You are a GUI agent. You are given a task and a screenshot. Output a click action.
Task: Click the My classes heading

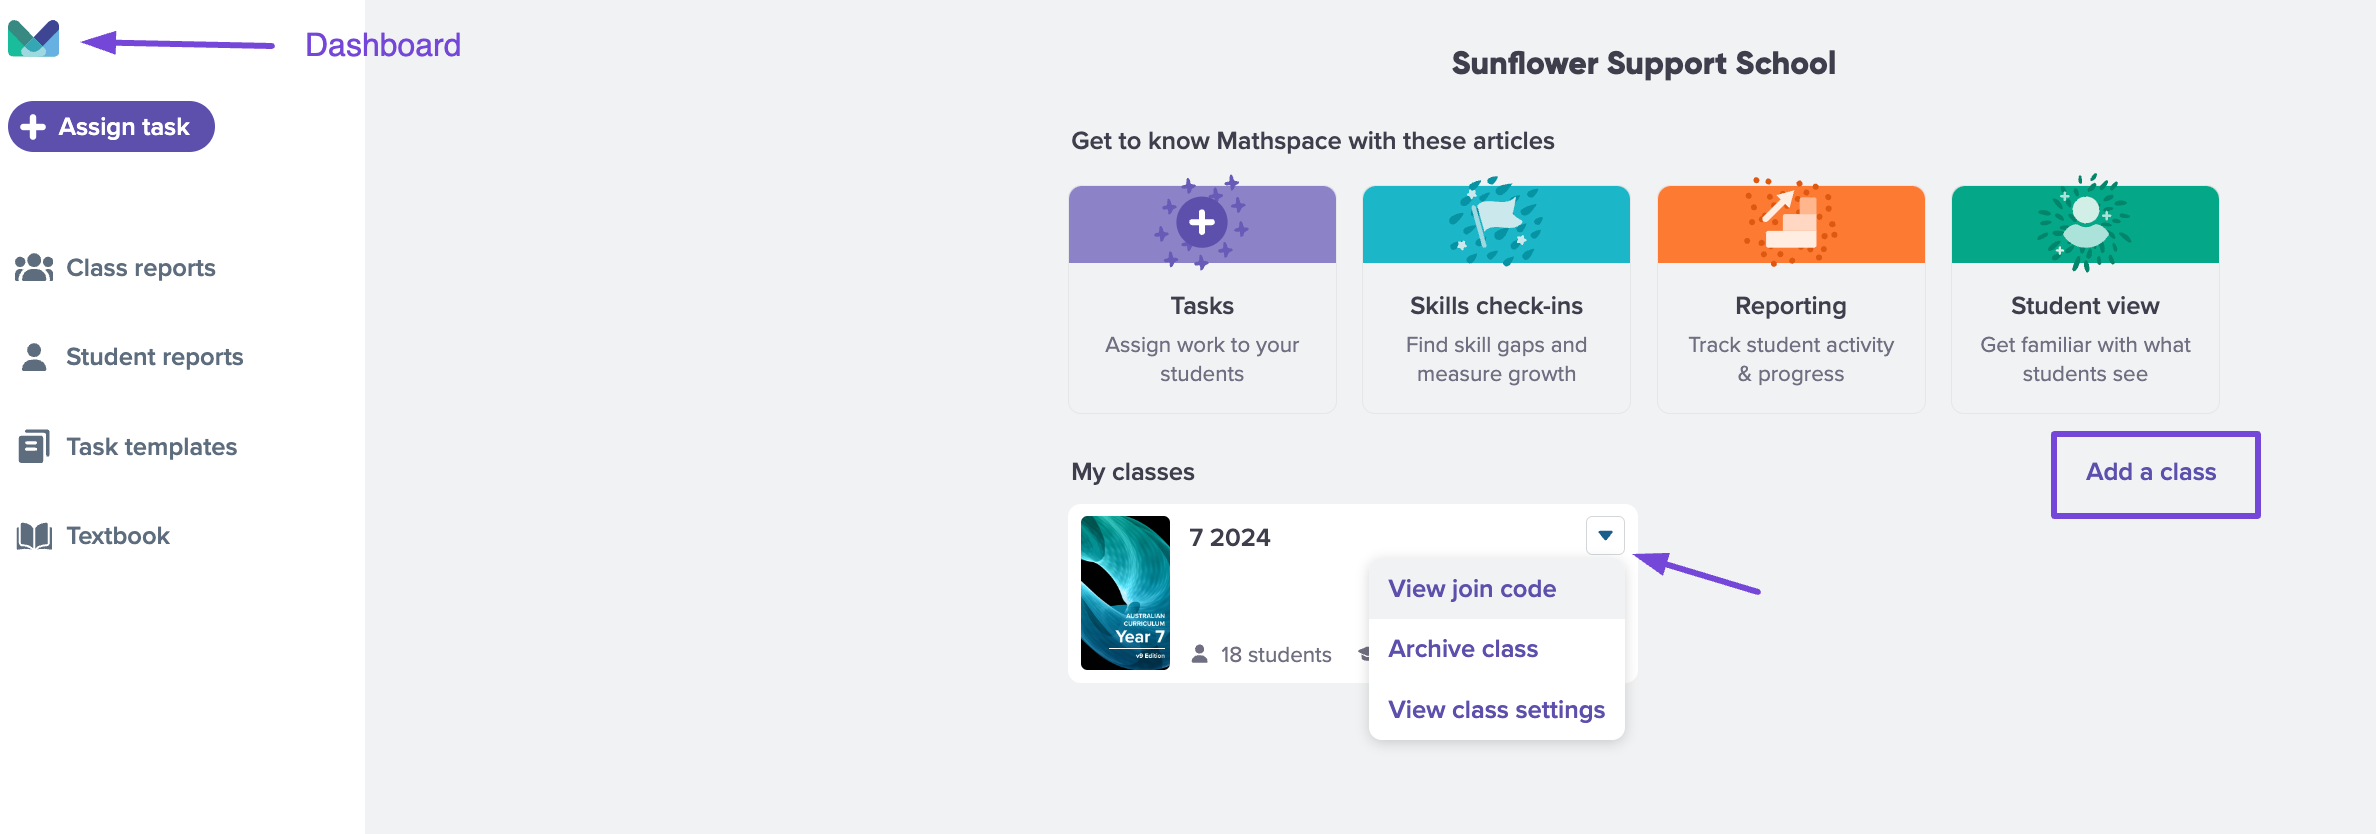pyautogui.click(x=1133, y=472)
